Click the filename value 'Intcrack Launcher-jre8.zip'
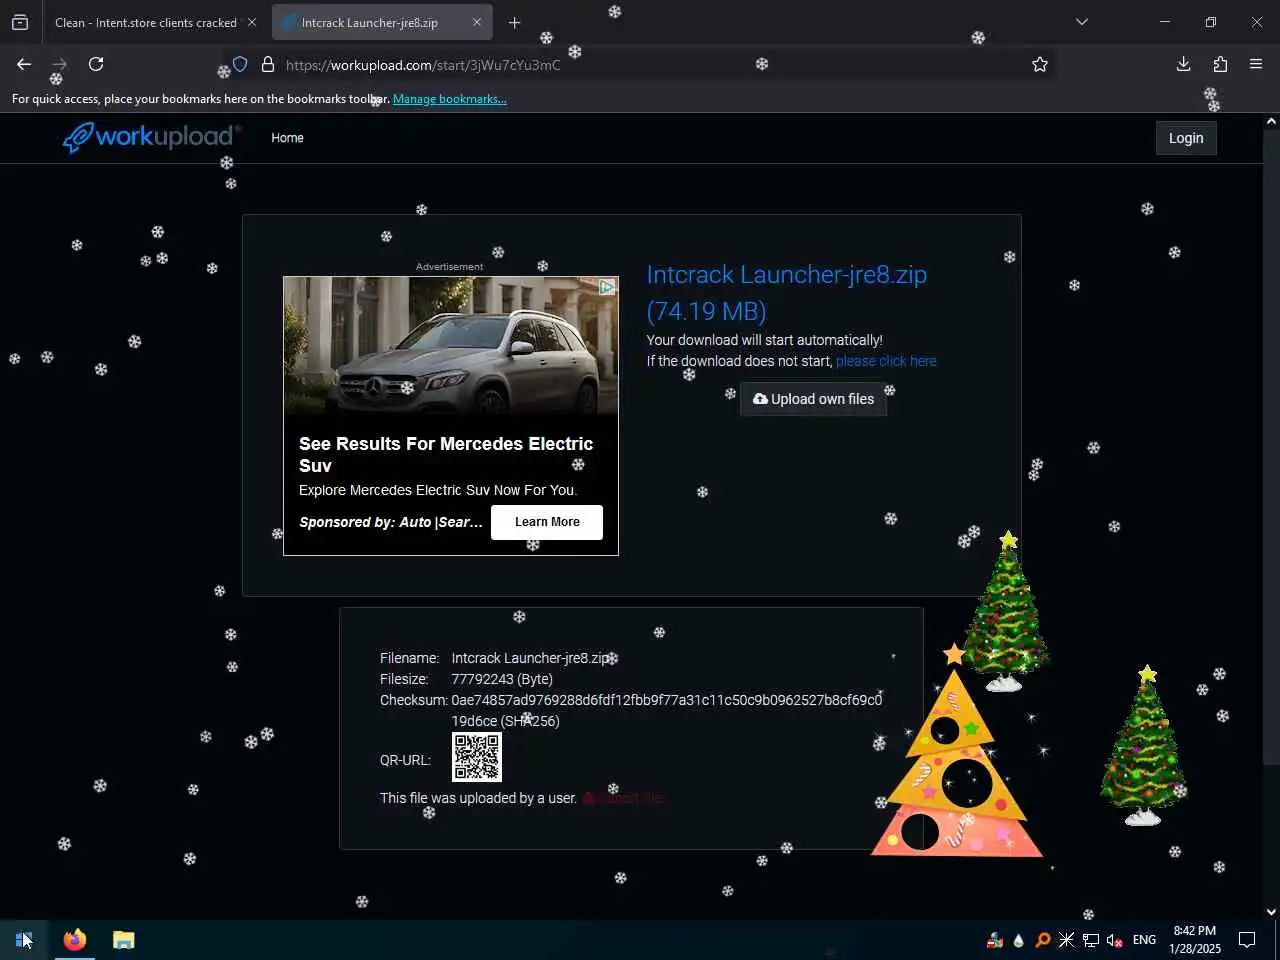Viewport: 1280px width, 960px height. click(531, 658)
